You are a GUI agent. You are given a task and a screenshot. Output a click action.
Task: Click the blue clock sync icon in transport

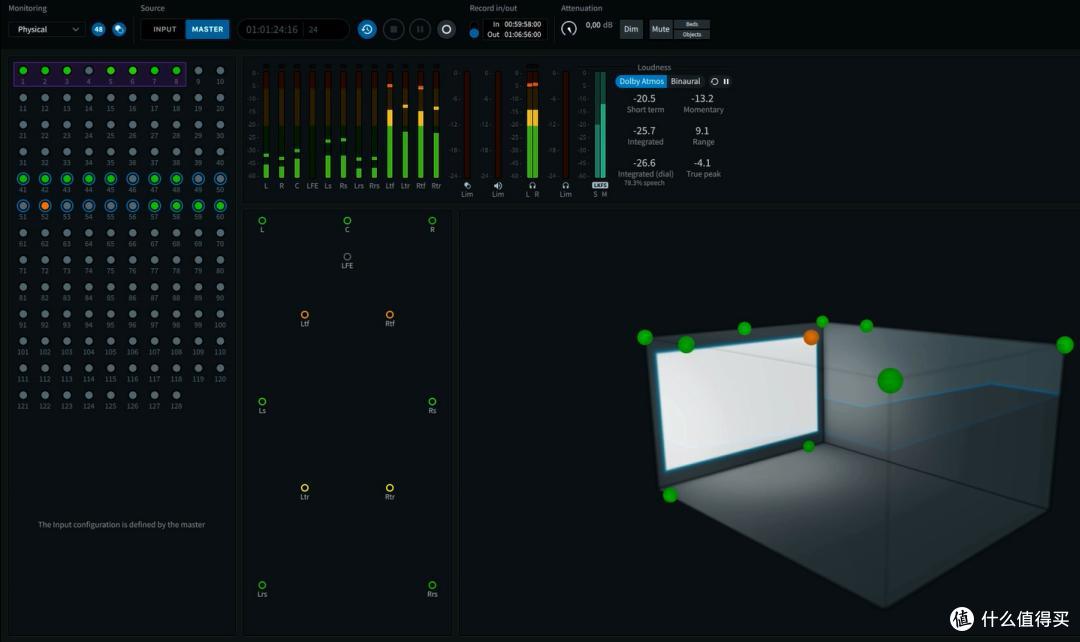tap(367, 30)
